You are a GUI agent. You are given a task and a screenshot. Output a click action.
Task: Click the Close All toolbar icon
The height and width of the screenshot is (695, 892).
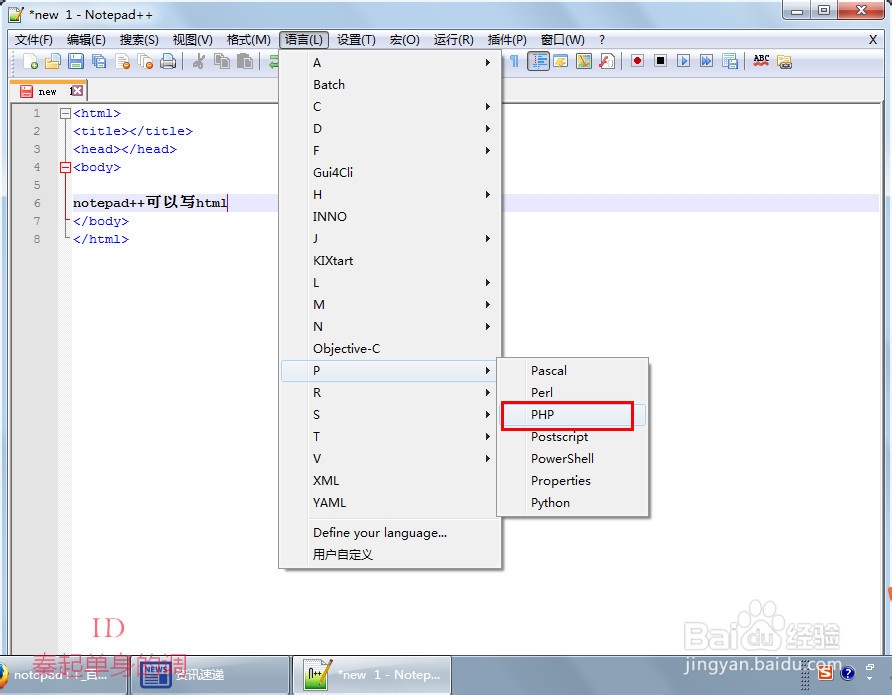click(145, 61)
